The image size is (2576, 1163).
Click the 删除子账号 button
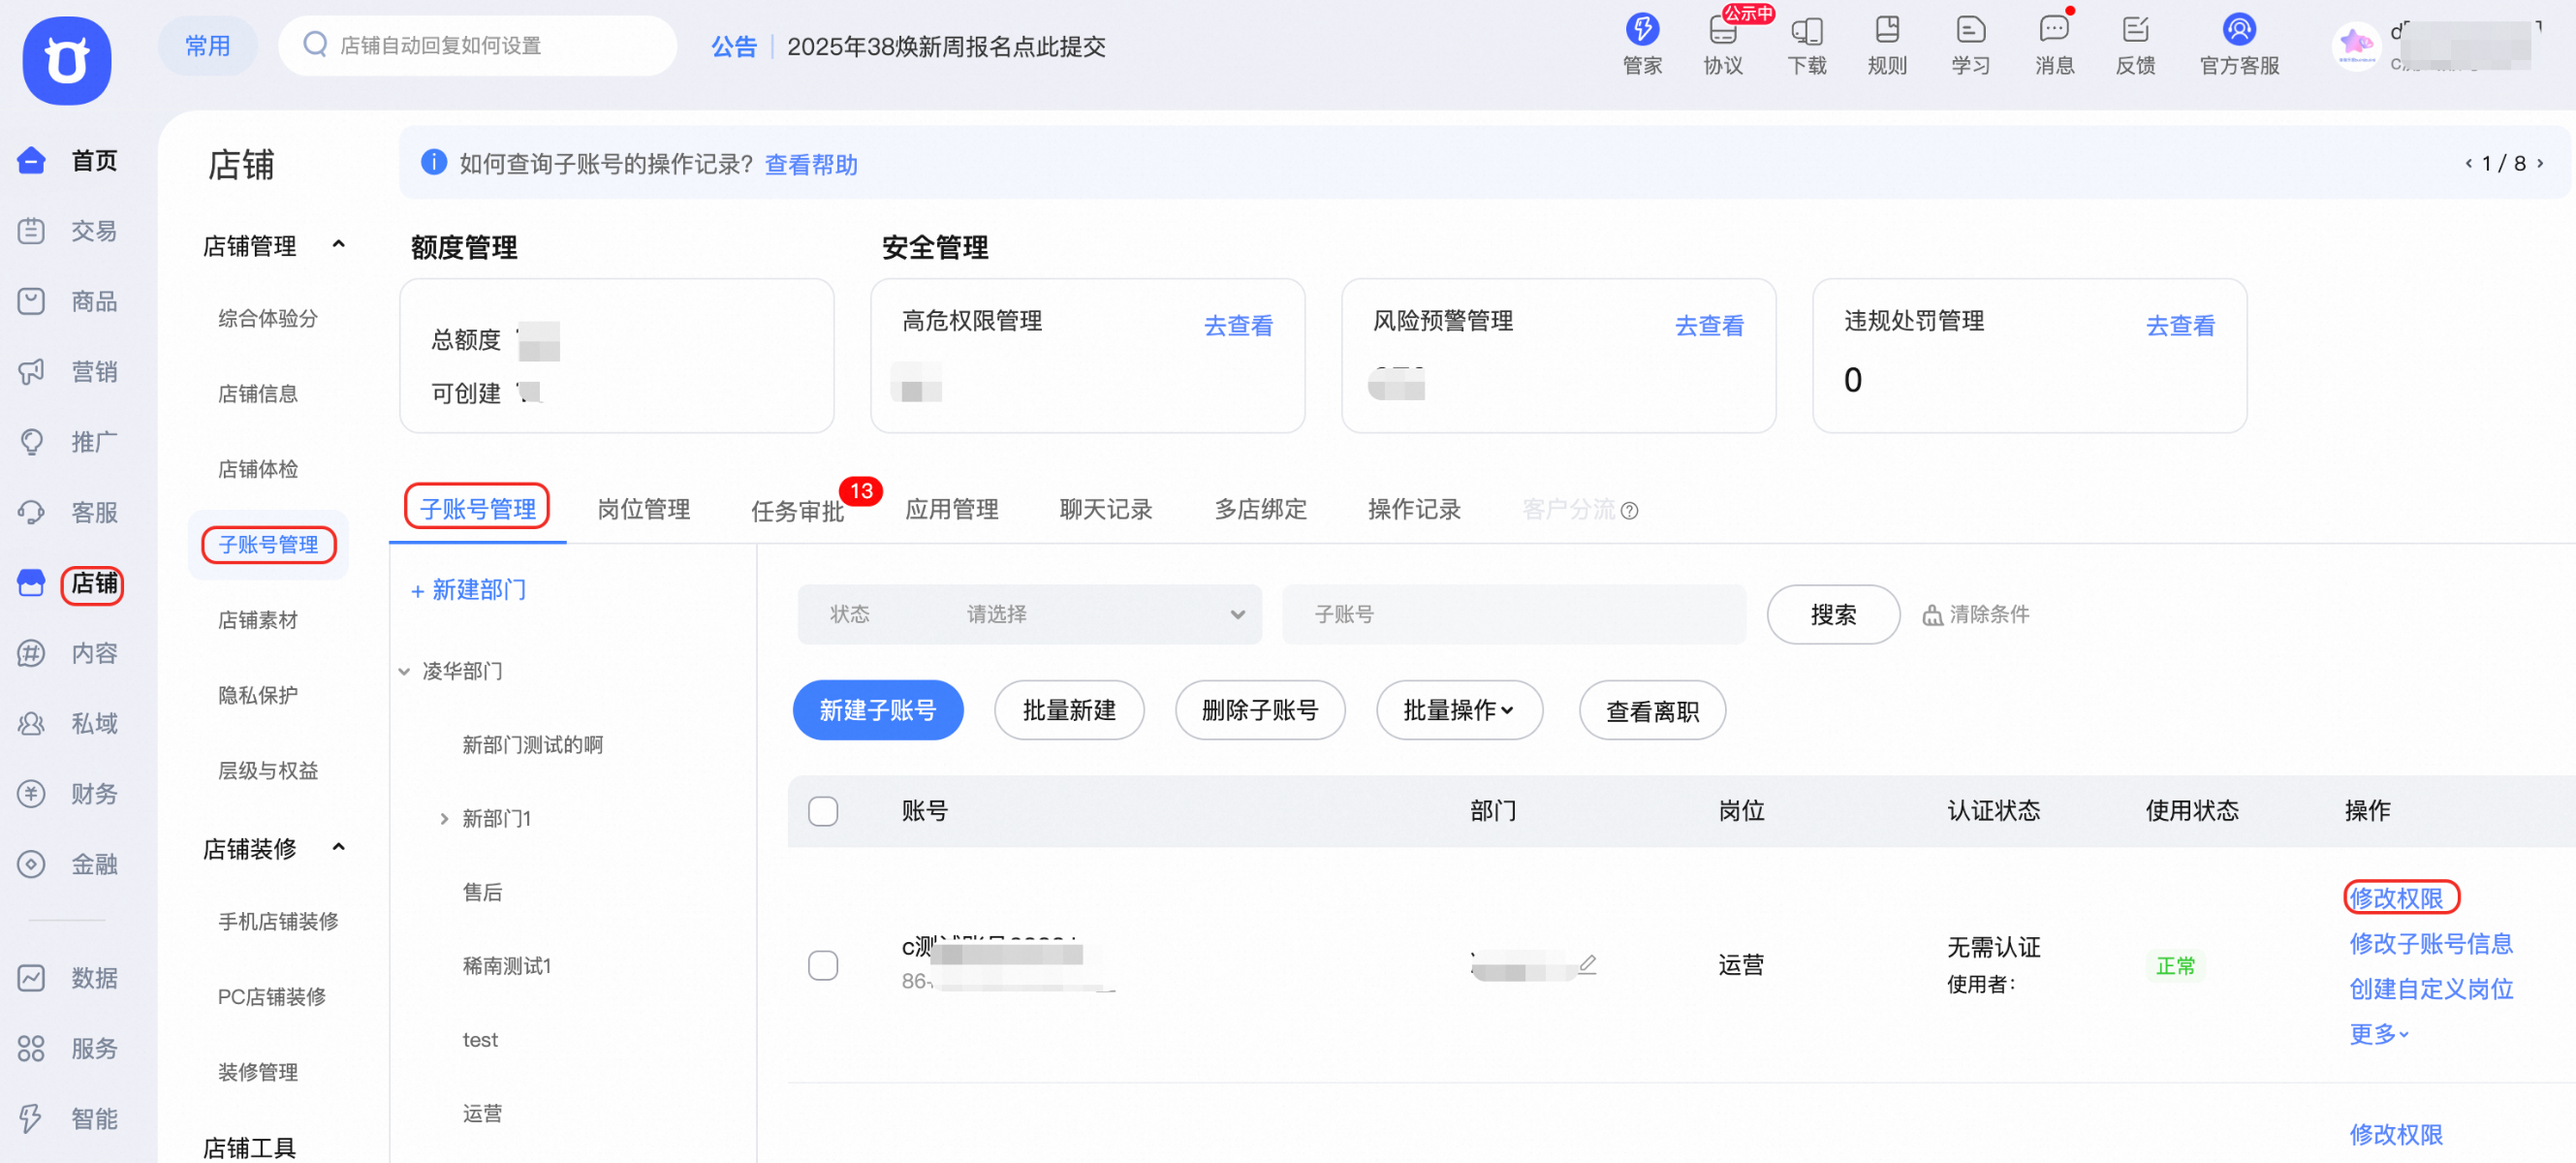click(1260, 711)
